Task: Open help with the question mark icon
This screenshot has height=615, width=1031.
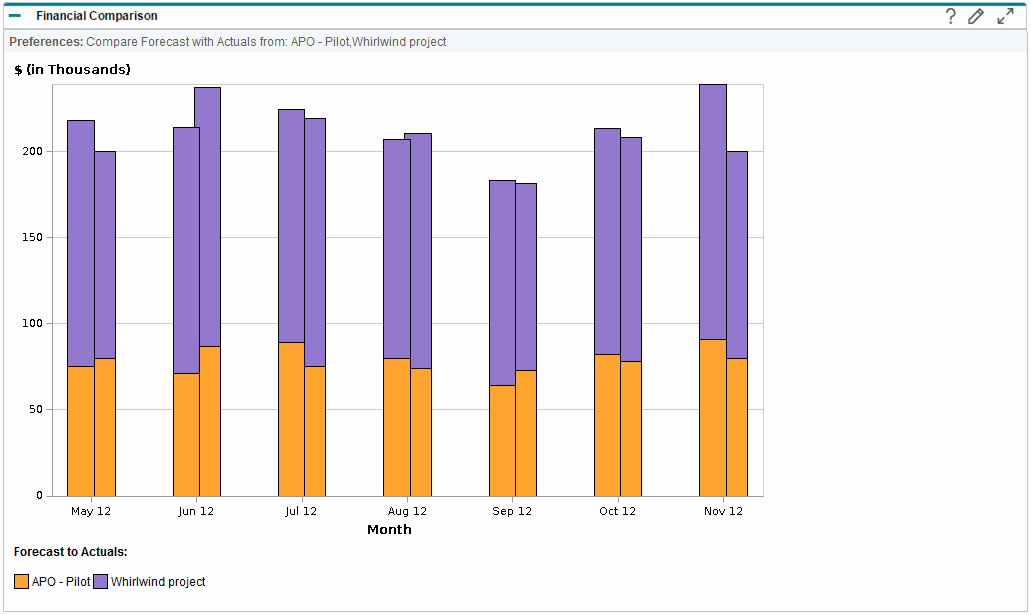Action: coord(951,16)
